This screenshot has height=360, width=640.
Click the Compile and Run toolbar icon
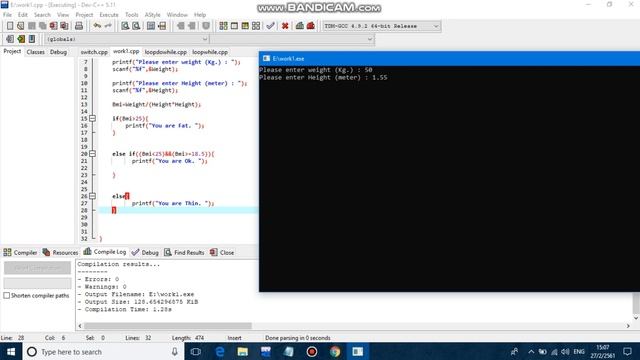pos(245,26)
